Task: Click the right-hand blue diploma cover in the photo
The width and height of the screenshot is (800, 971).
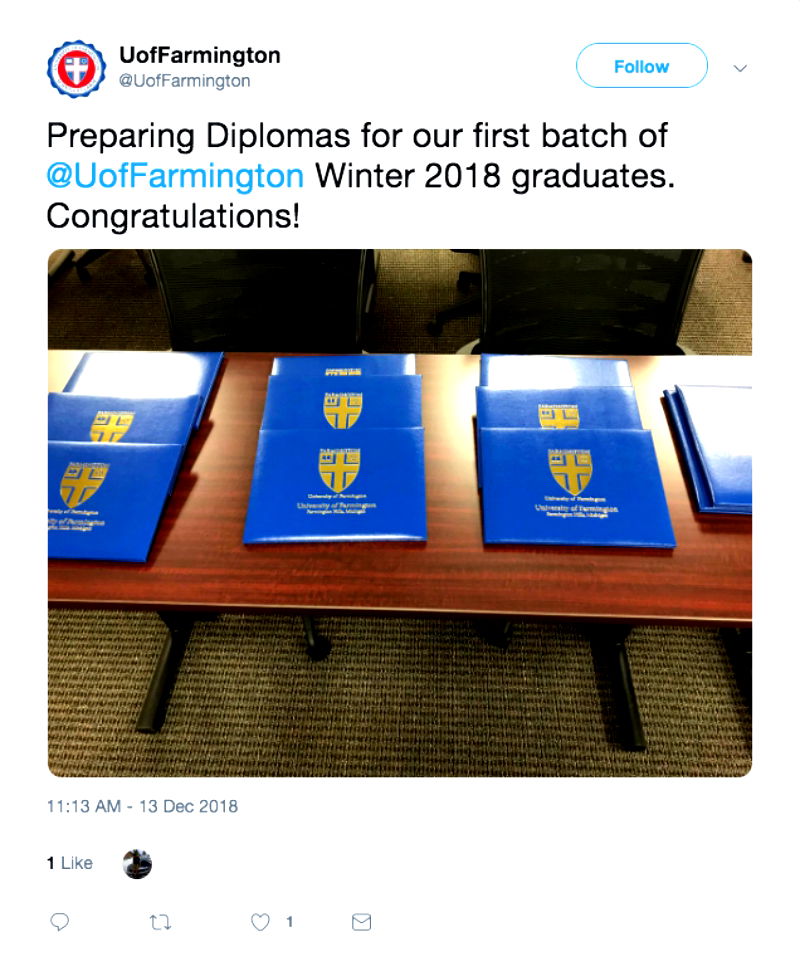Action: (x=576, y=485)
